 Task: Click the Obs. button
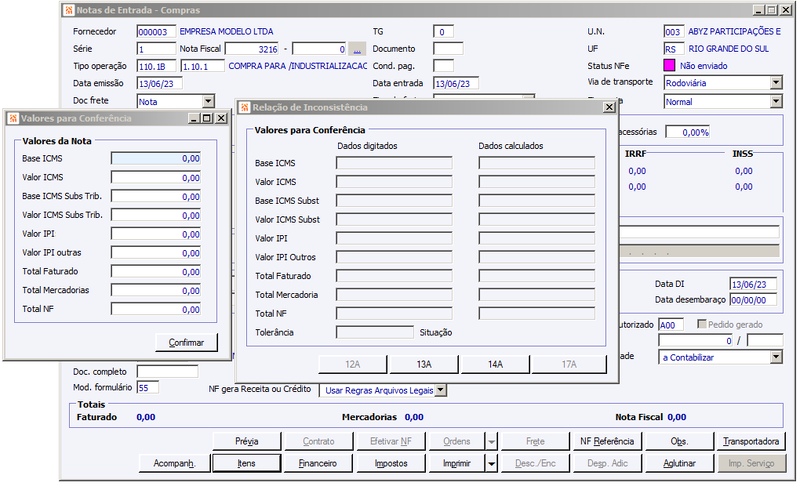[x=679, y=442]
